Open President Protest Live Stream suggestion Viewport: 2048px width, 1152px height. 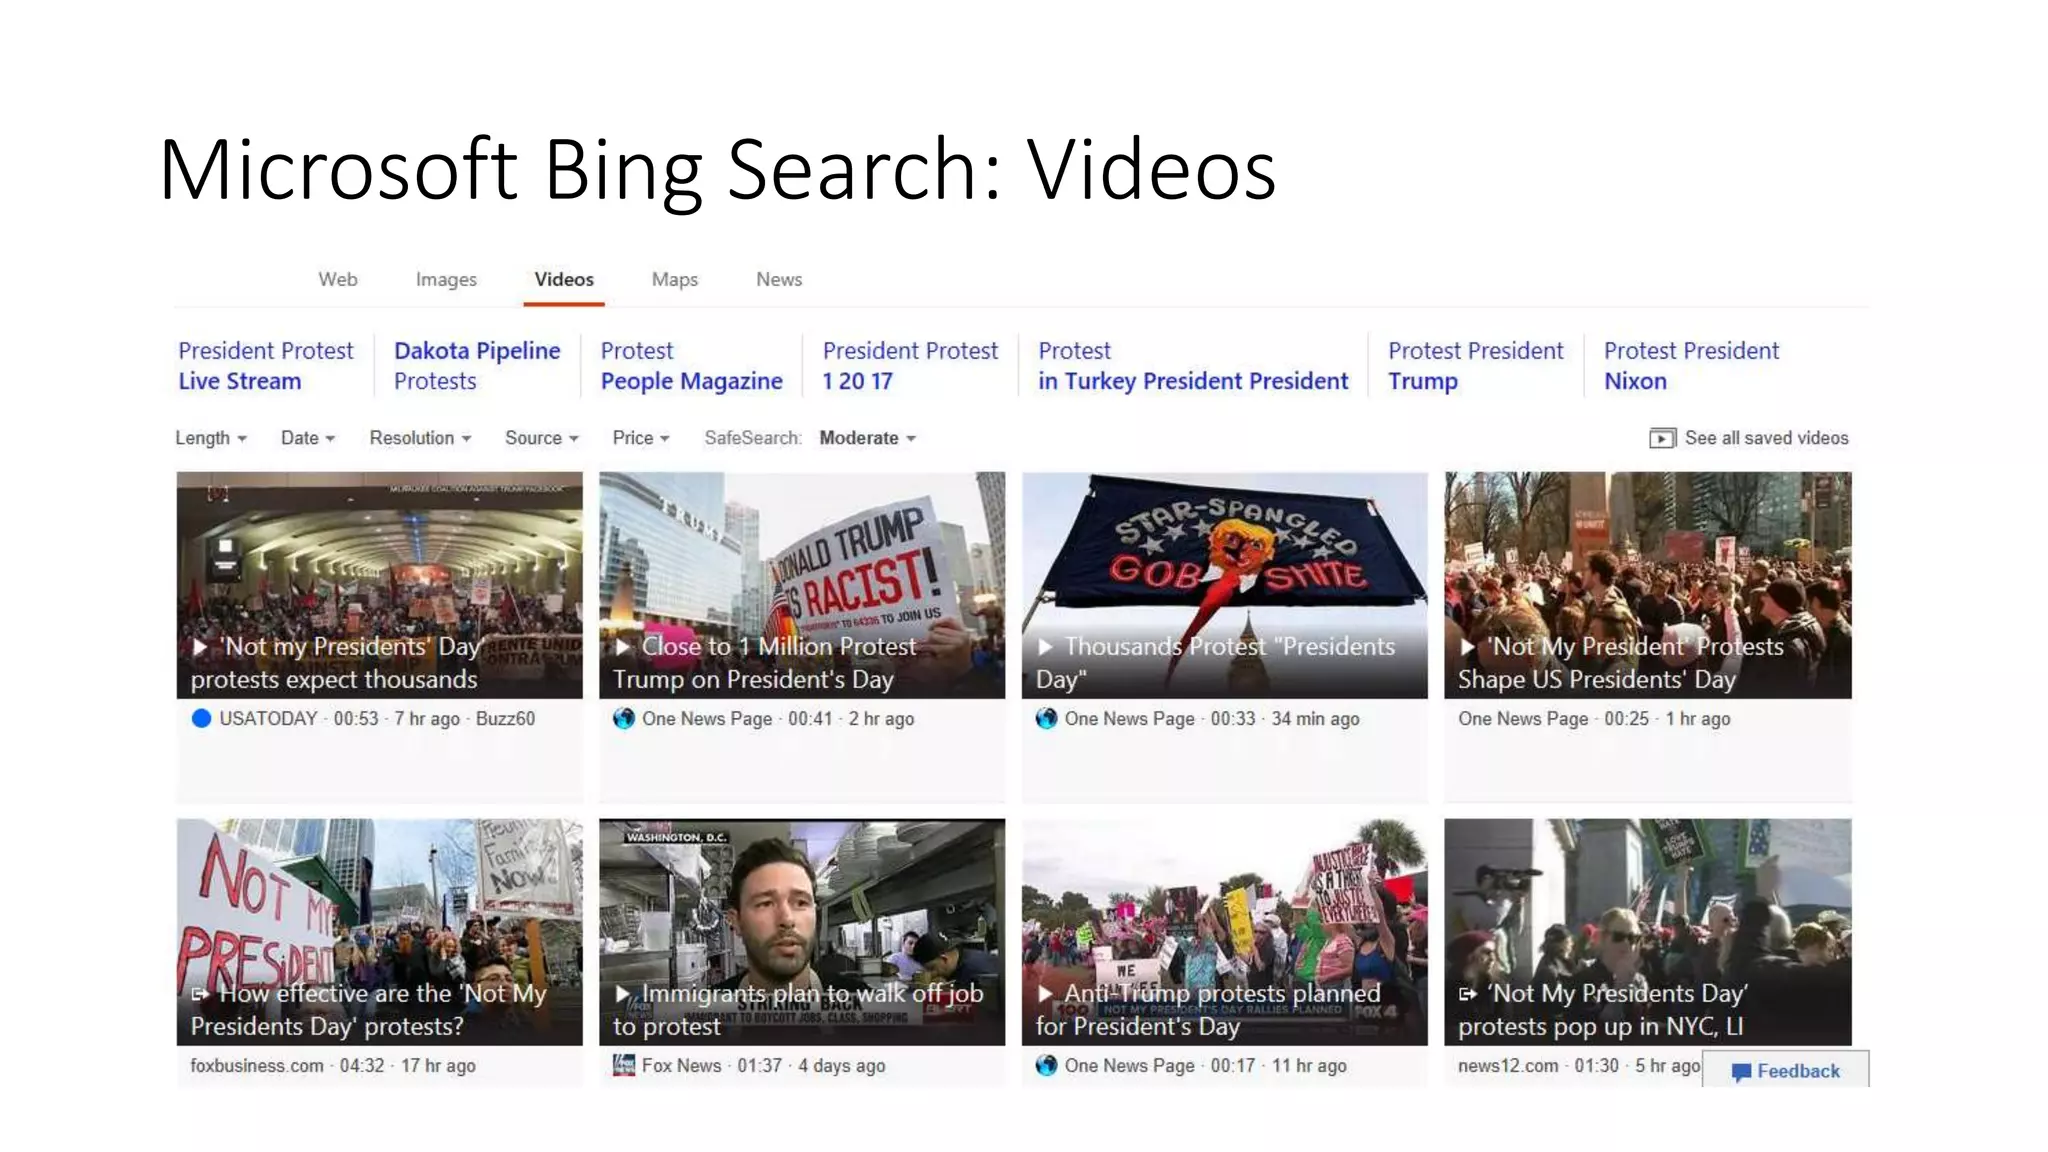click(x=266, y=366)
